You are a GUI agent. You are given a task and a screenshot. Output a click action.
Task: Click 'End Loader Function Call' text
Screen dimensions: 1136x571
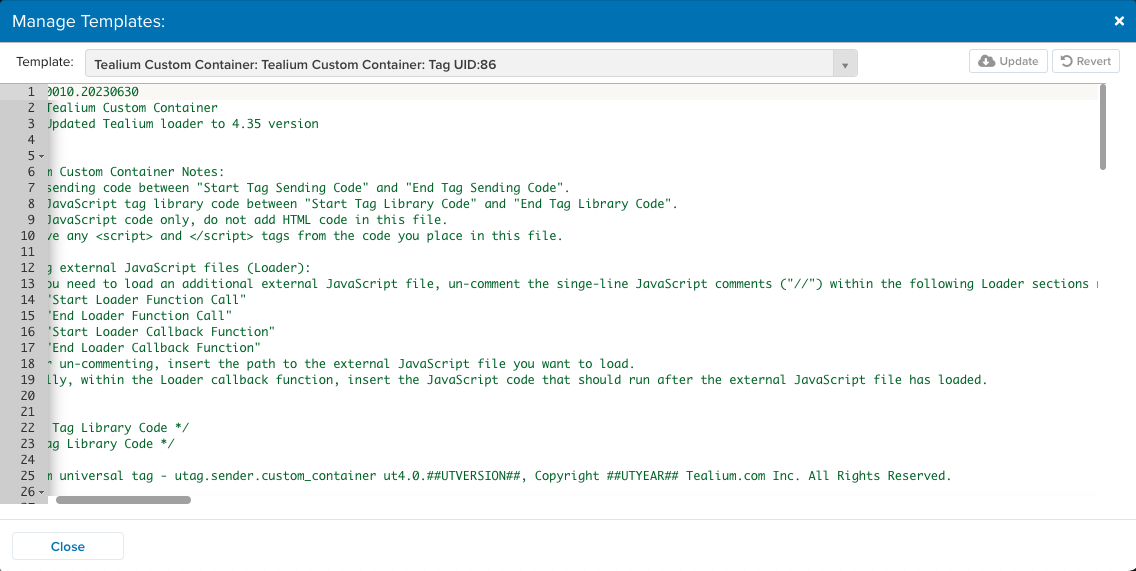pyautogui.click(x=140, y=316)
